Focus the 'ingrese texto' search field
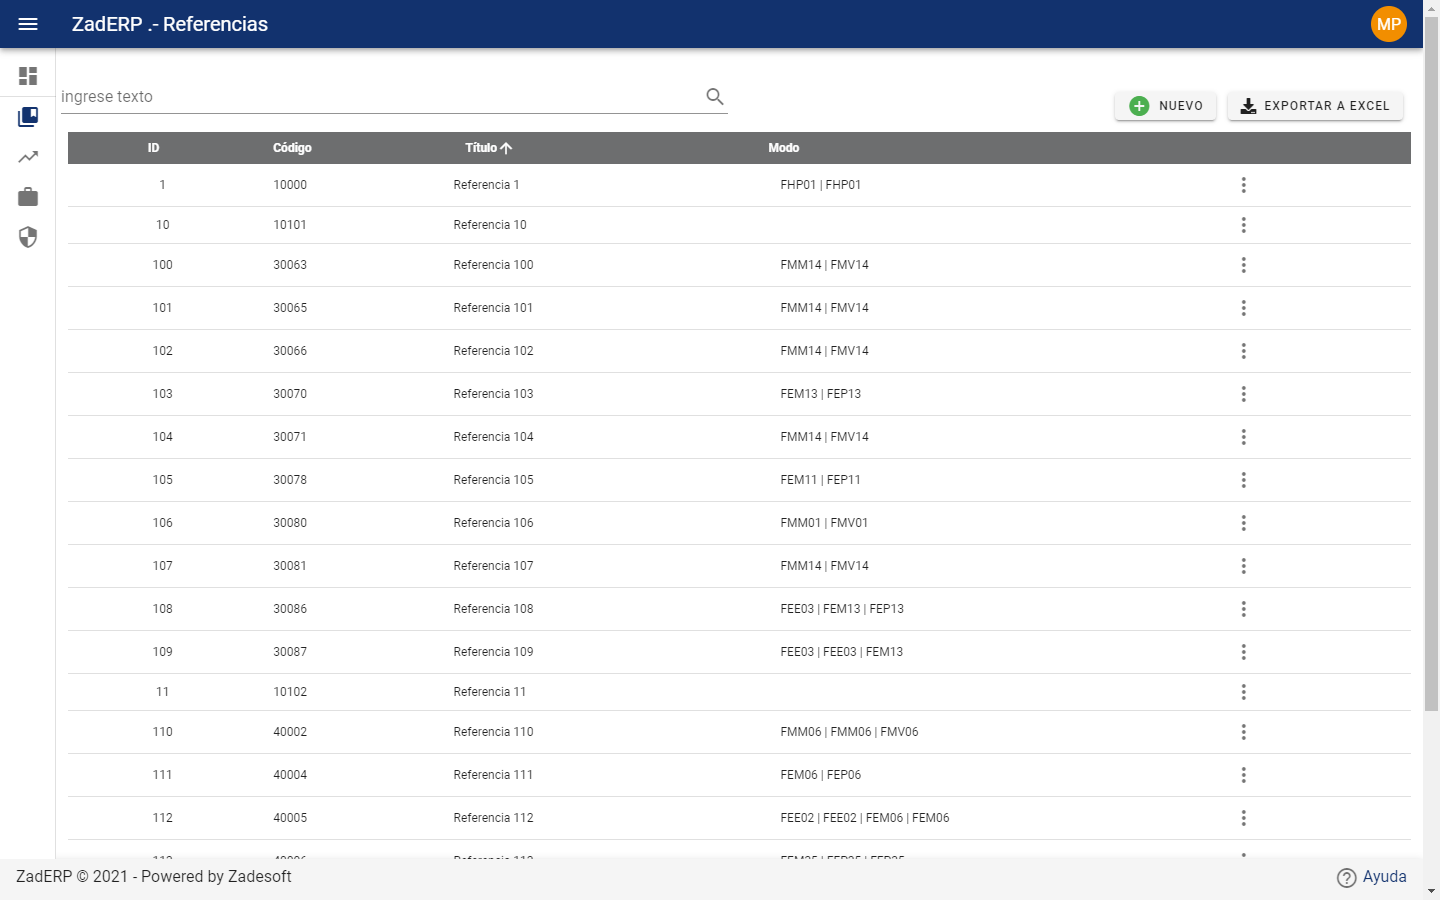 (380, 97)
